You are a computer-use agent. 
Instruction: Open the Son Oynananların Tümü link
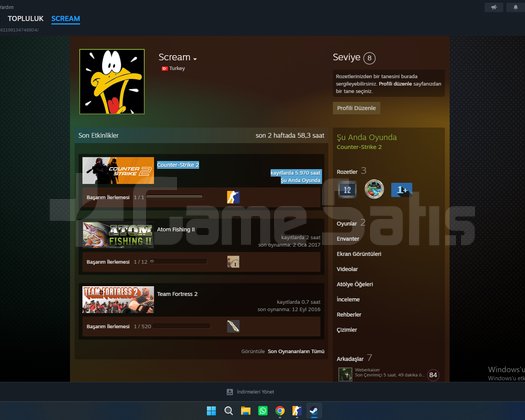tap(296, 351)
